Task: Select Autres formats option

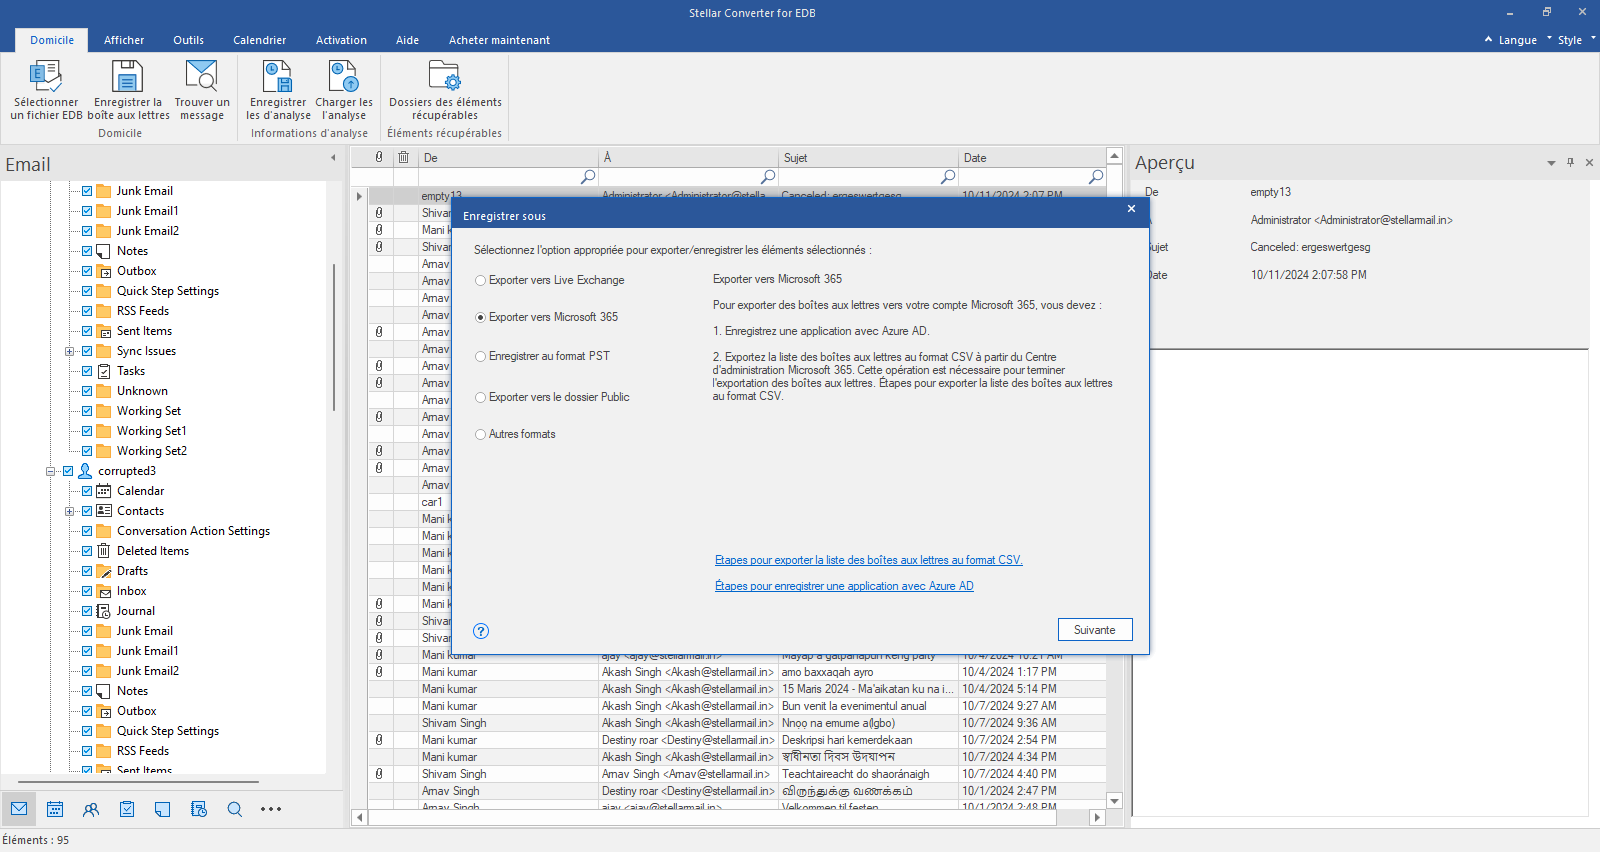Action: tap(516, 434)
